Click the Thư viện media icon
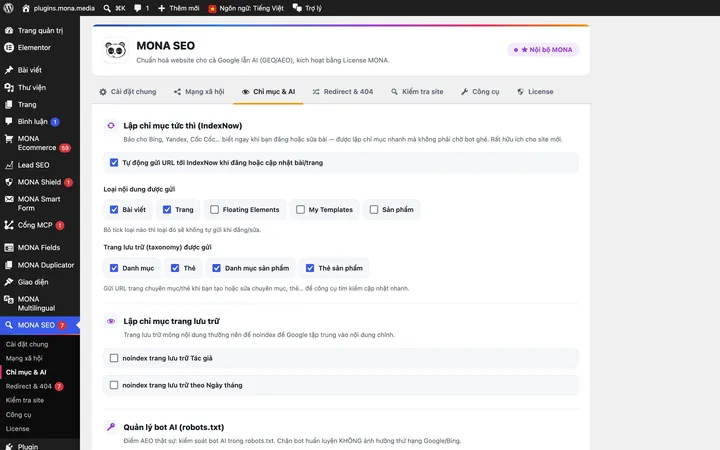This screenshot has width=720, height=450. pyautogui.click(x=9, y=87)
